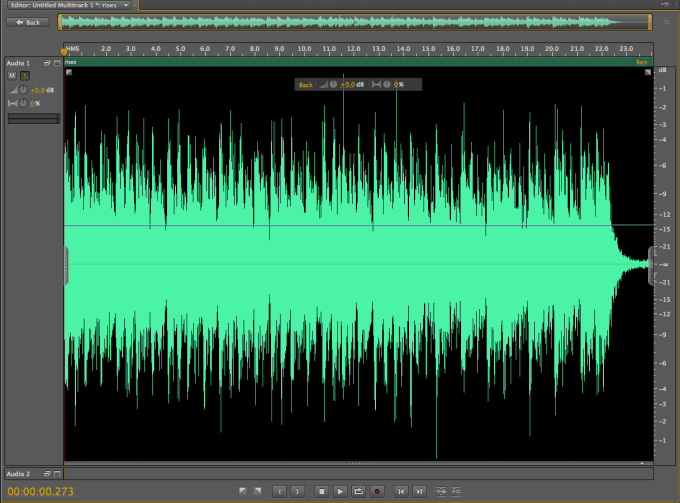
Task: Click the 12.0 mark on the time ruler
Action: [x=353, y=49]
